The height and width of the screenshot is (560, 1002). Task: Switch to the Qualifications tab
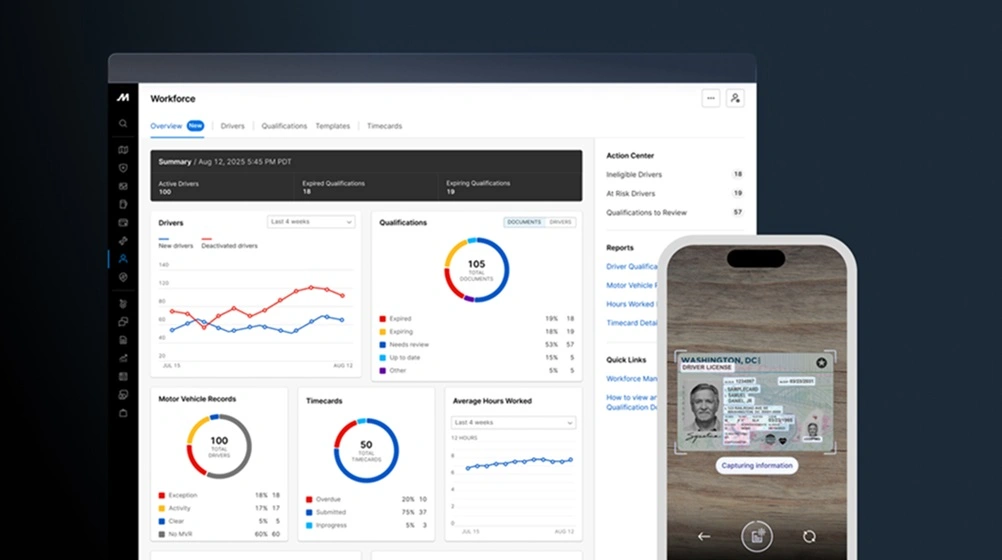[284, 126]
